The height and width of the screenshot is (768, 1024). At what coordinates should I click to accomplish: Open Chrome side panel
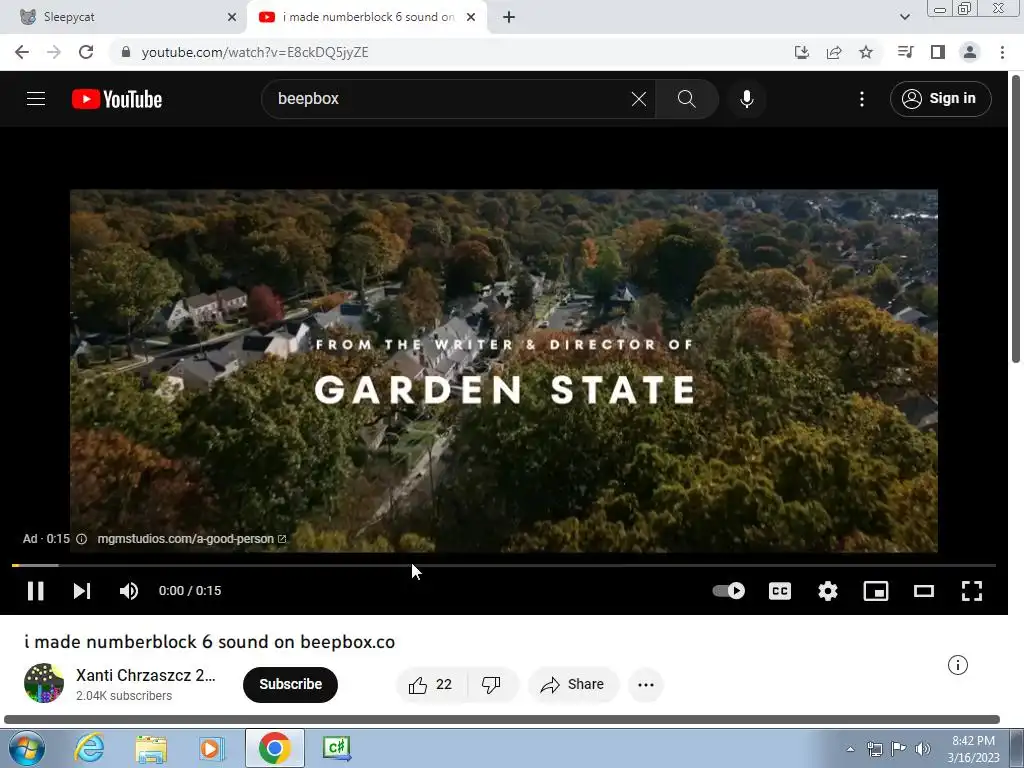click(938, 52)
